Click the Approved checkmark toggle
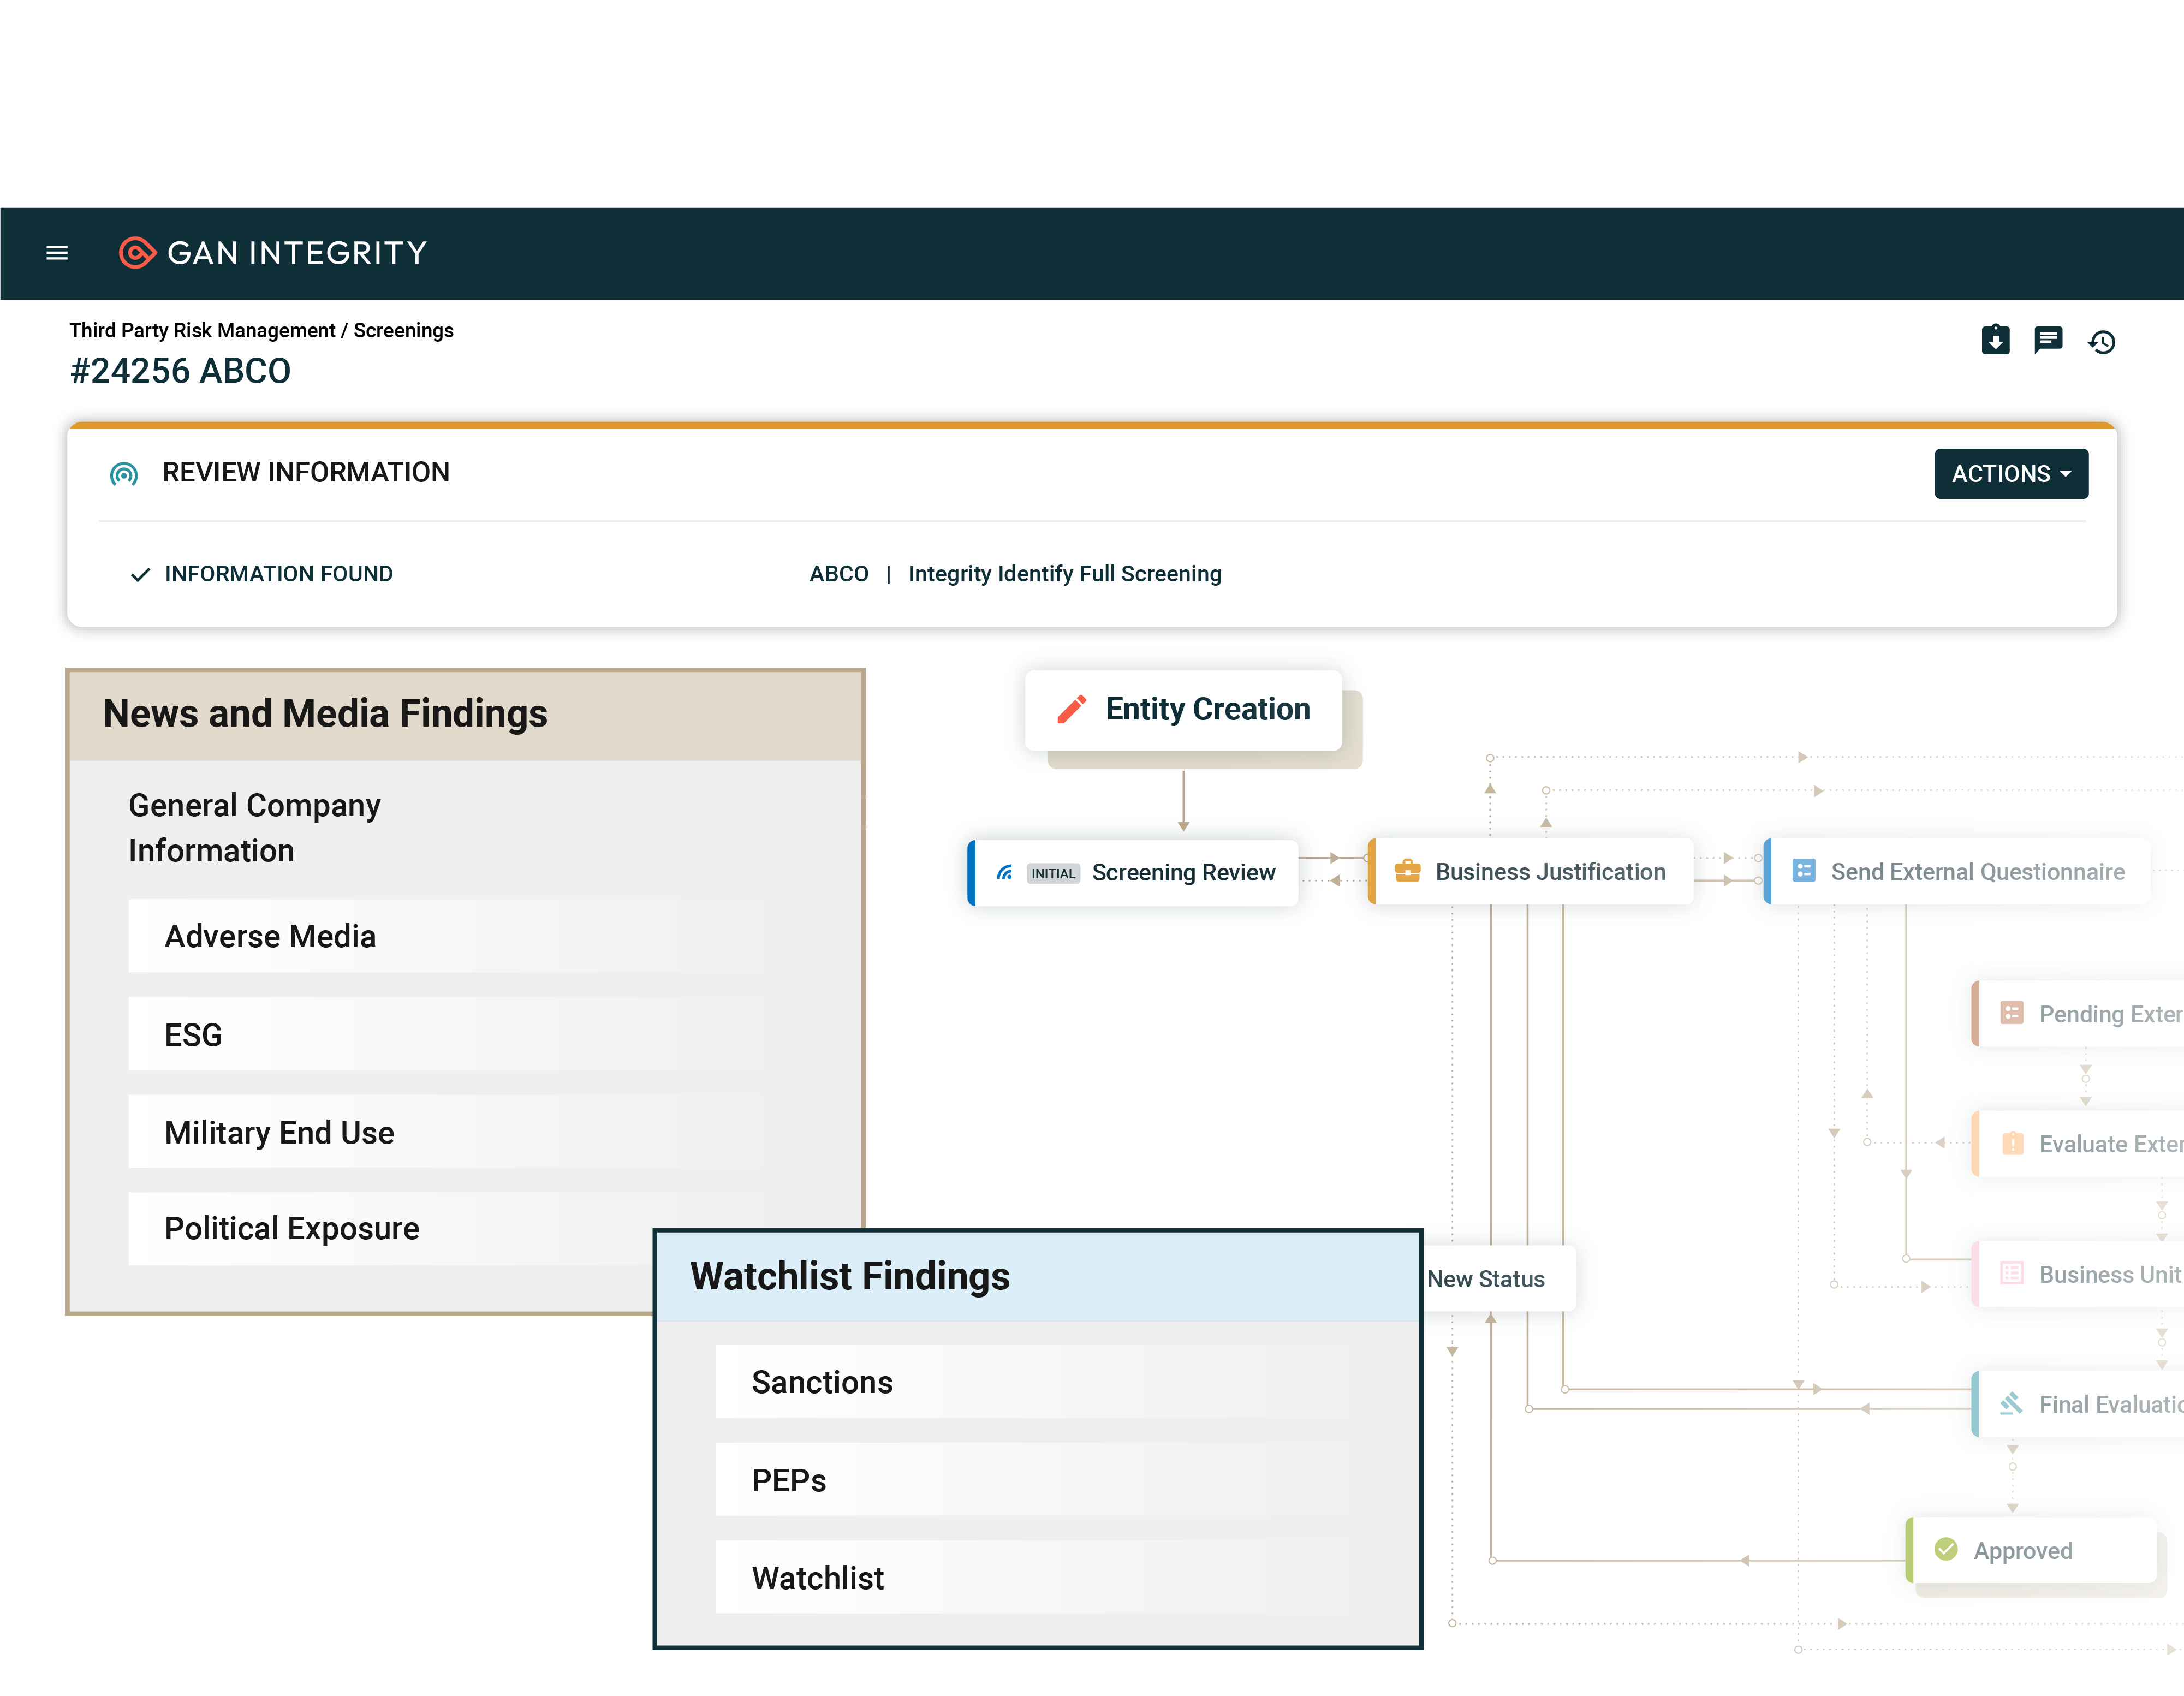Viewport: 2184px width, 1696px height. coord(1945,1550)
